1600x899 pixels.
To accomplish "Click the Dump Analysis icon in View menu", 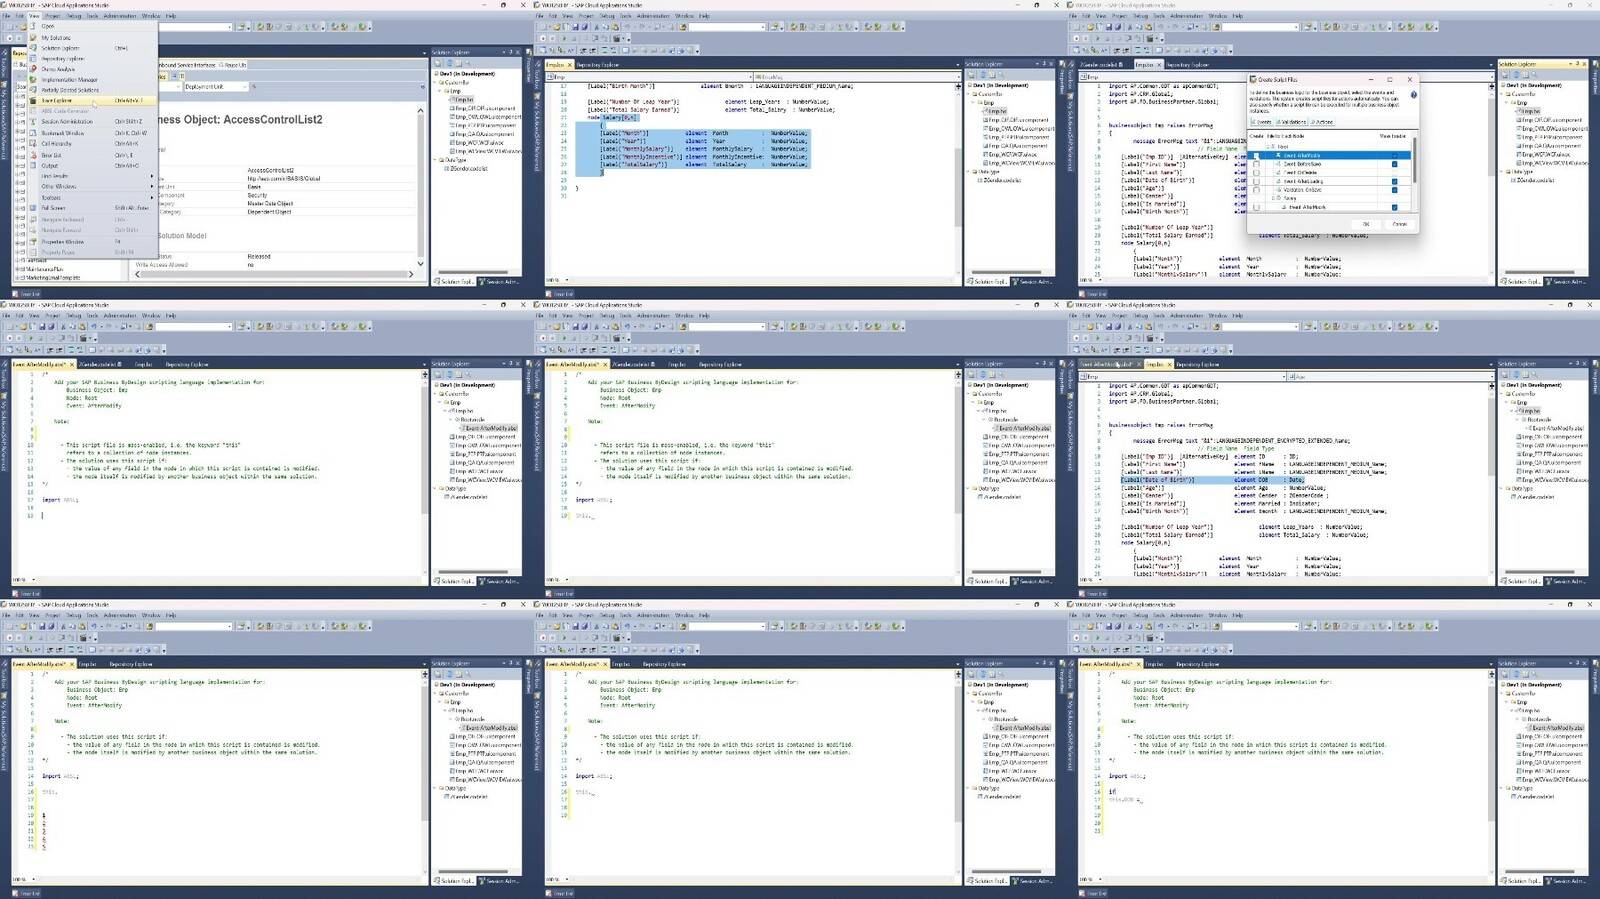I will (x=33, y=69).
